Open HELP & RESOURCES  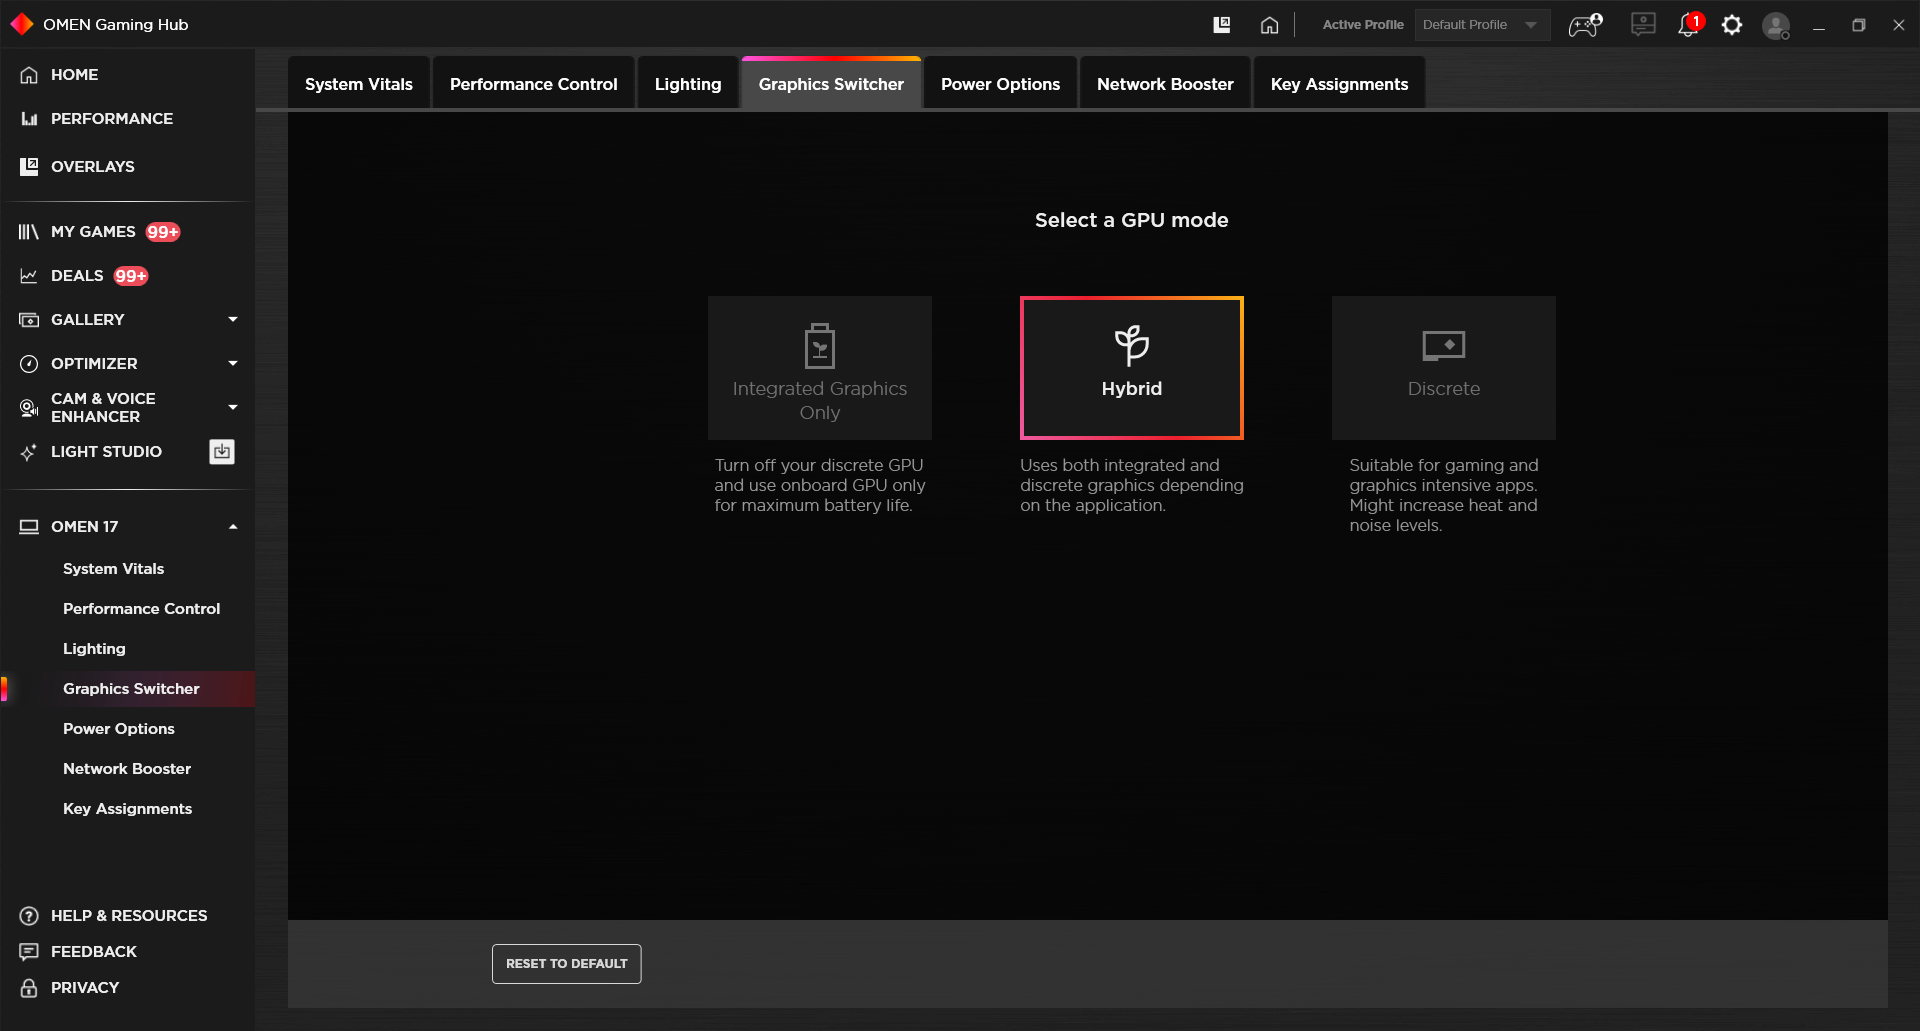tap(127, 916)
